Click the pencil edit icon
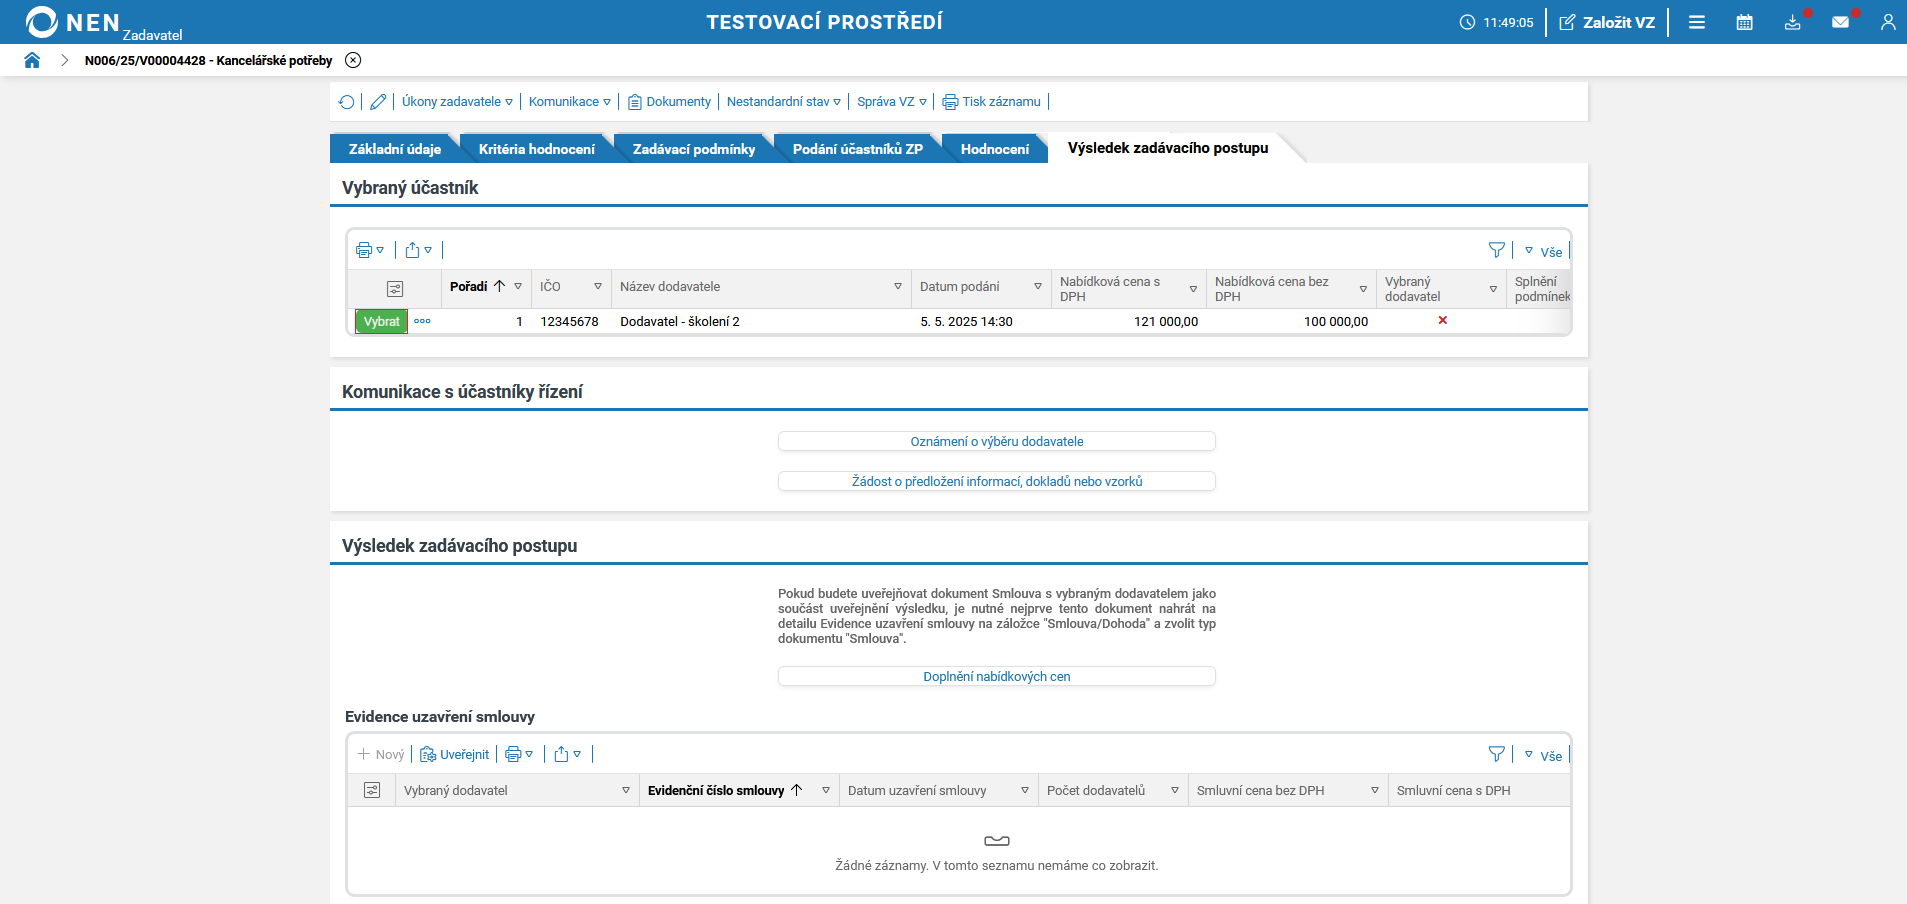The width and height of the screenshot is (1907, 904). 378,102
